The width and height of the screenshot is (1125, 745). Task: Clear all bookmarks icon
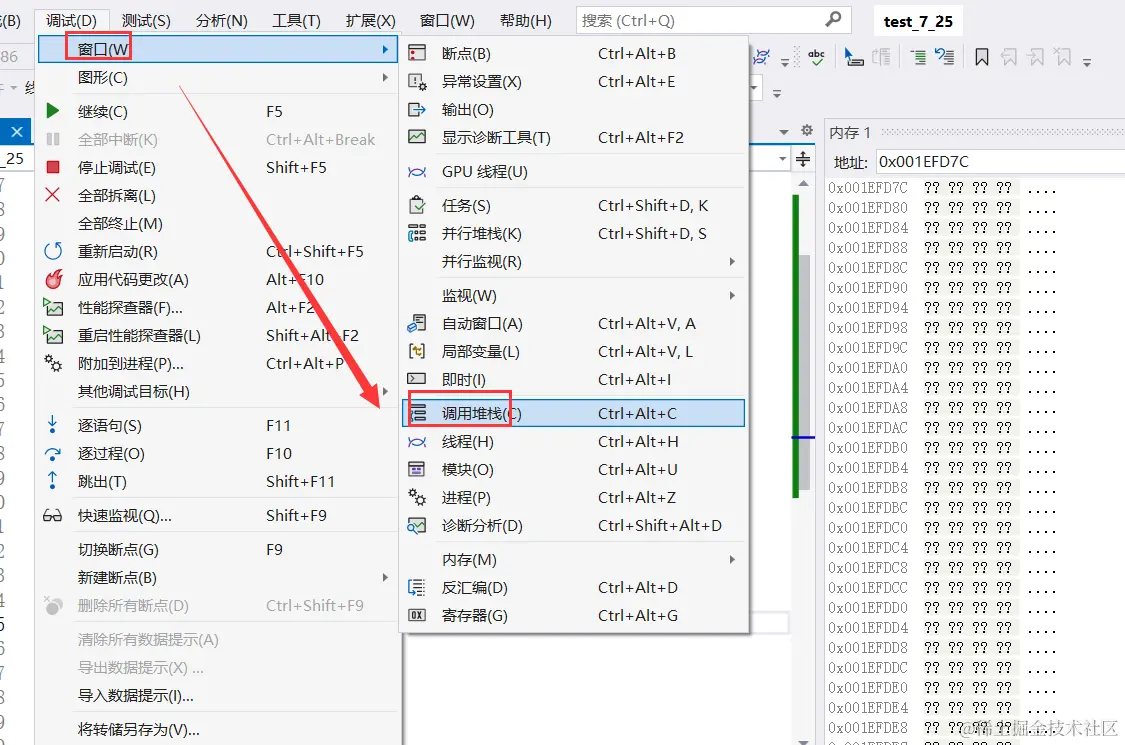[x=1063, y=57]
